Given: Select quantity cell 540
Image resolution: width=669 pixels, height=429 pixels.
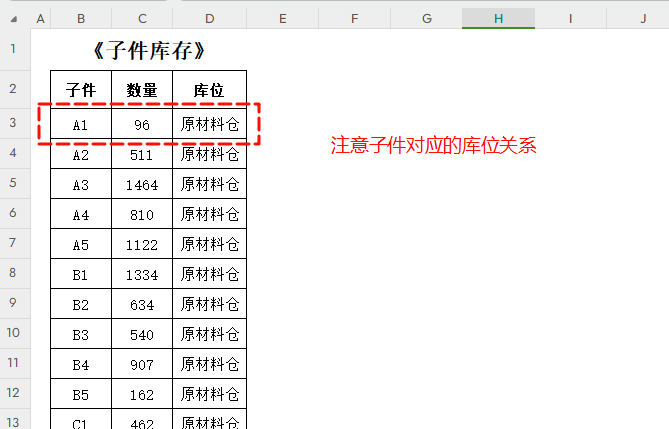Looking at the screenshot, I should tap(142, 333).
